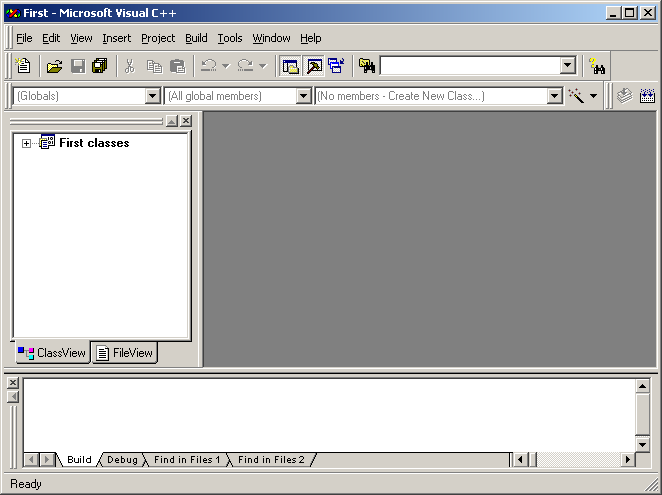Click the WizardBar wand action icon
This screenshot has height=495, width=662.
pos(576,96)
